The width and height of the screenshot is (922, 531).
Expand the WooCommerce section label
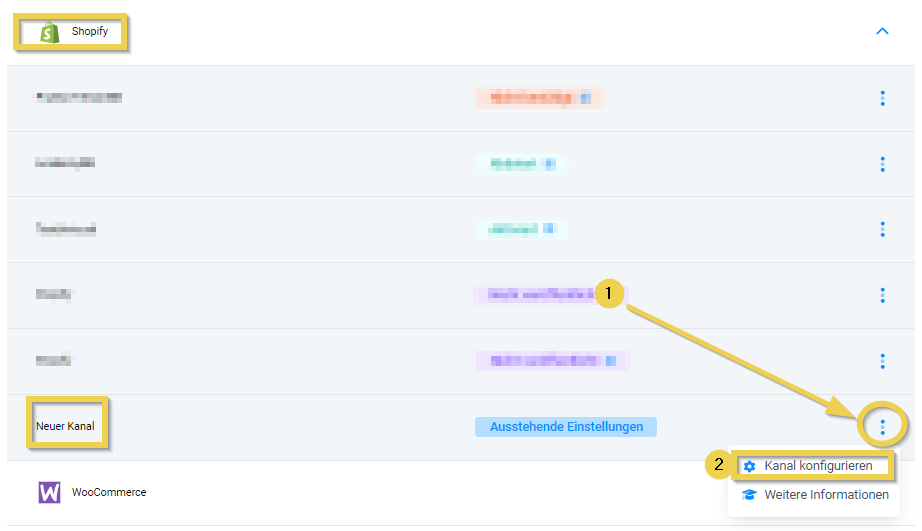108,492
